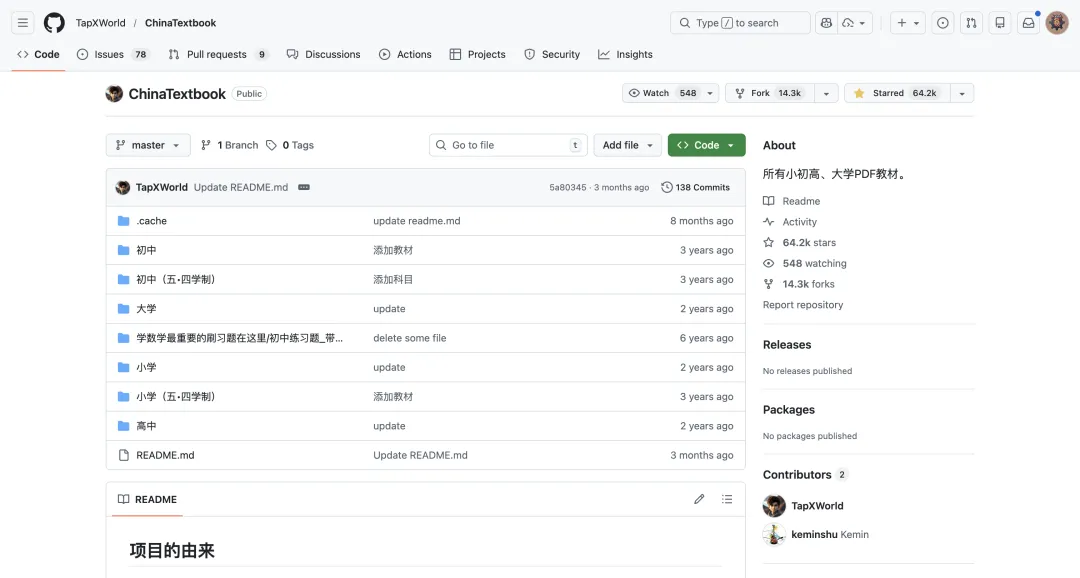This screenshot has height=578, width=1080.
Task: Click the branch icon beside 1 Branch
Action: [206, 145]
